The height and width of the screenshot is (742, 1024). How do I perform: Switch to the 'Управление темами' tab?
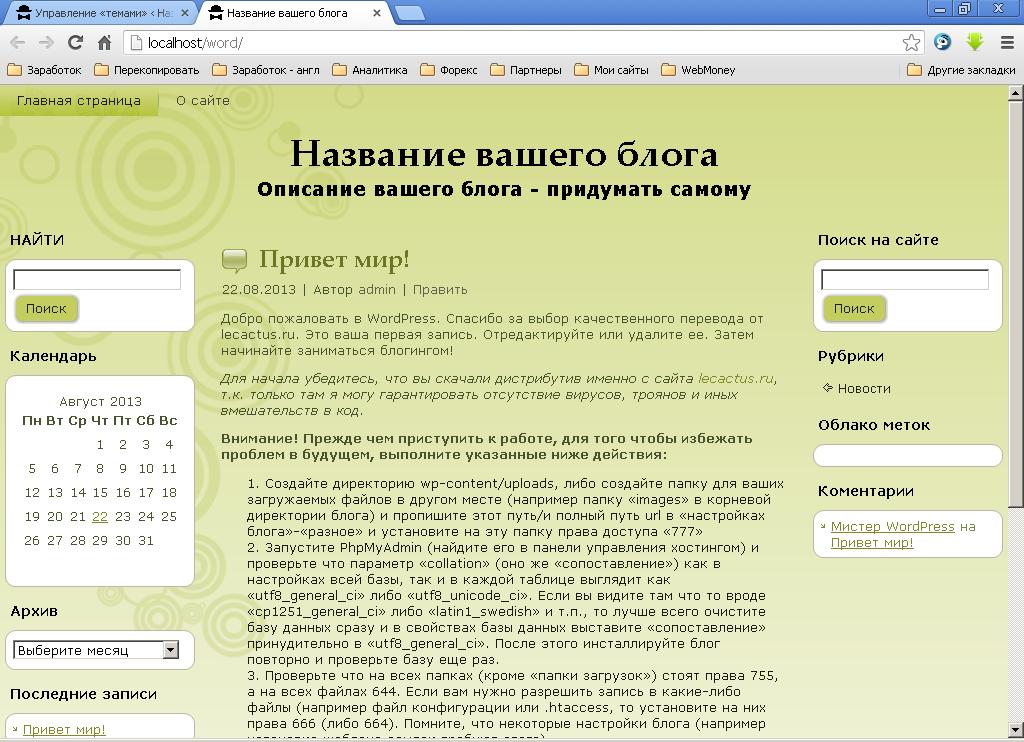(98, 13)
